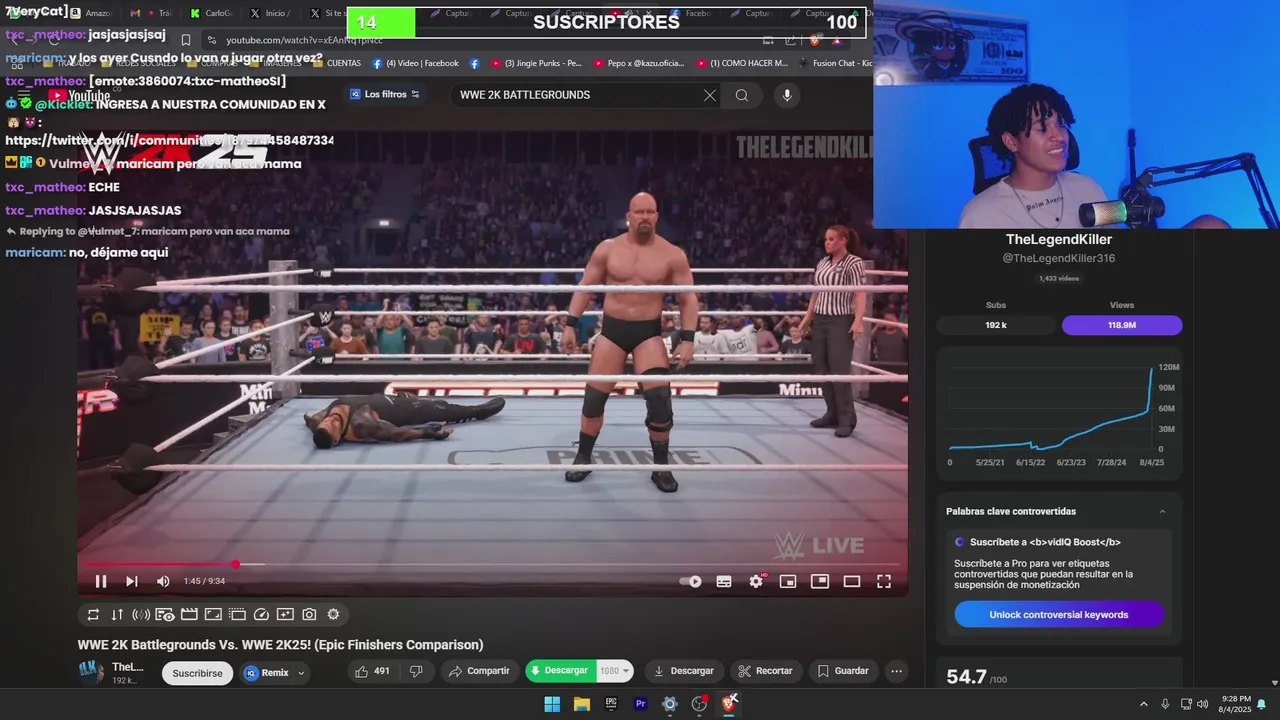Screen dimensions: 1280x720
Task: Clip the video with Recortar
Action: click(x=765, y=671)
